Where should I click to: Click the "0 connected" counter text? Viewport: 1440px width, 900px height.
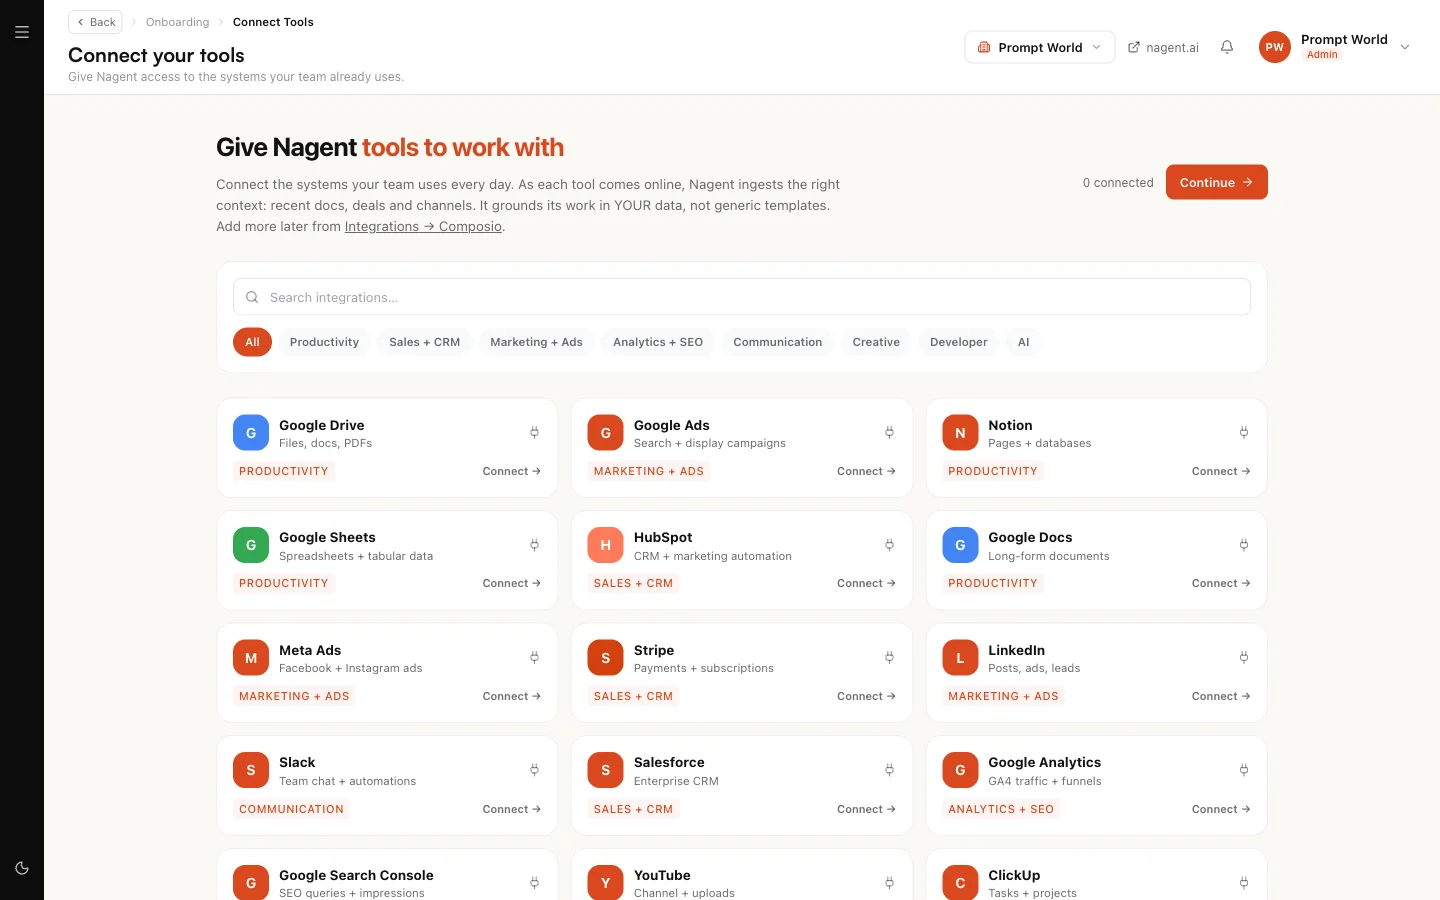coord(1118,183)
